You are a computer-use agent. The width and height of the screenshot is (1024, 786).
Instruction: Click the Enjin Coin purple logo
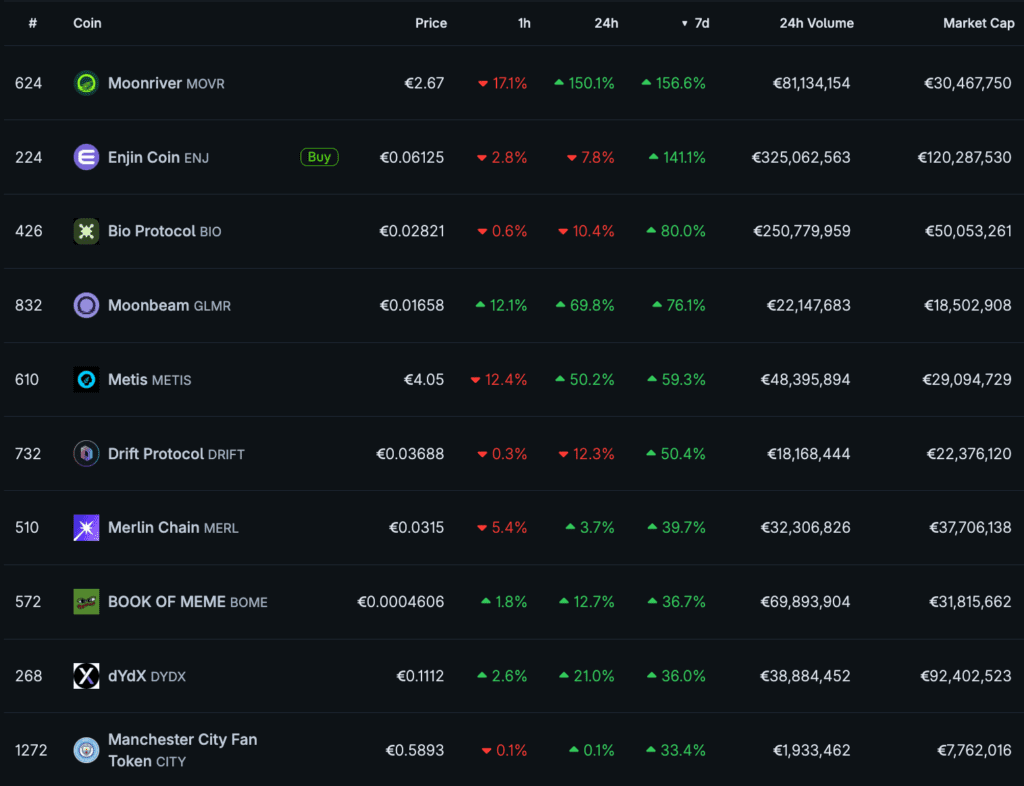(x=86, y=157)
